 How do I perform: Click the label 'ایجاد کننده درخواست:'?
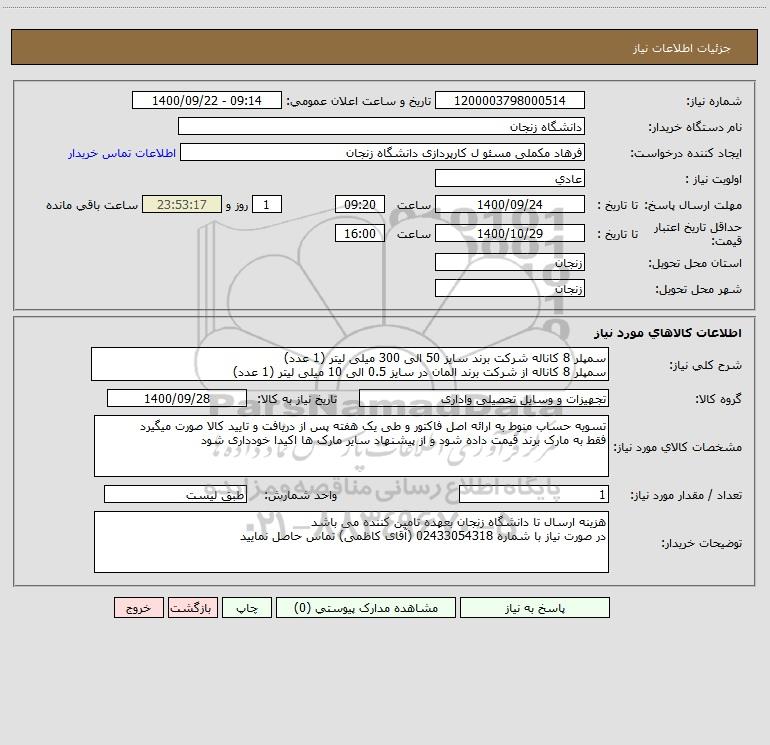tap(686, 154)
